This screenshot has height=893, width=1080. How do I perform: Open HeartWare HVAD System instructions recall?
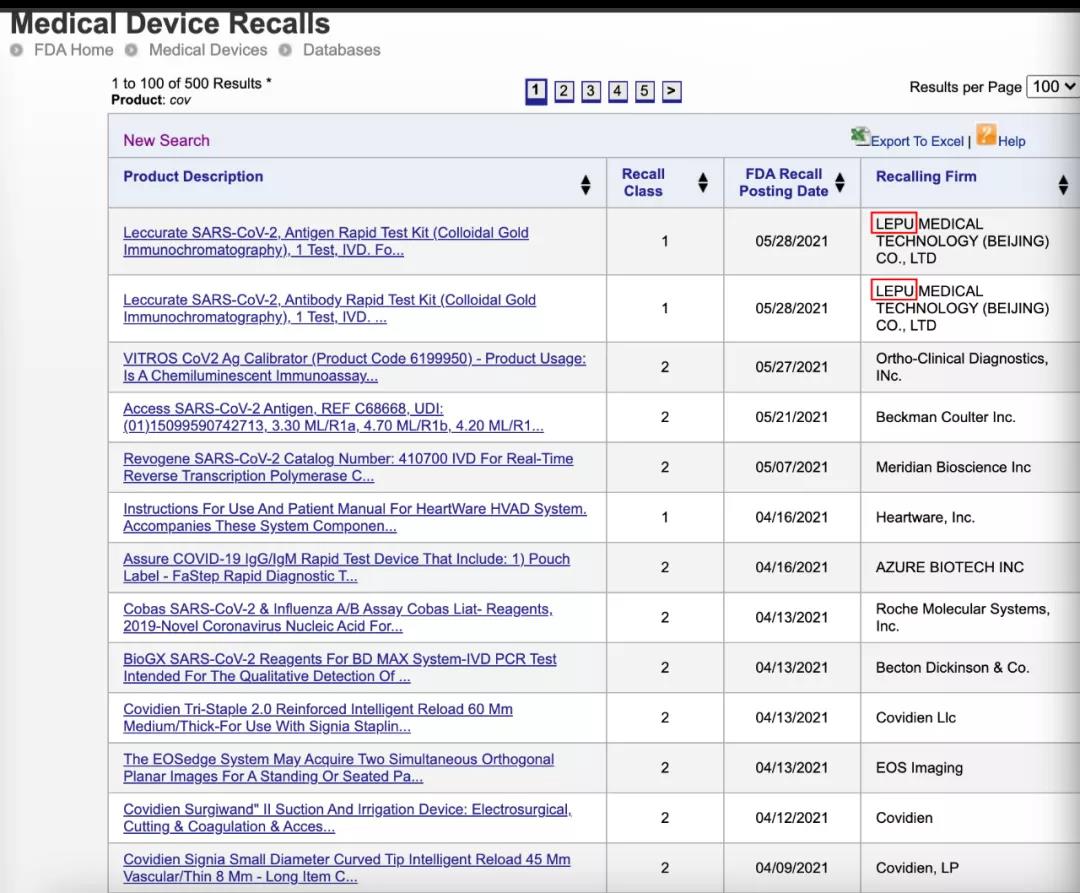click(355, 517)
